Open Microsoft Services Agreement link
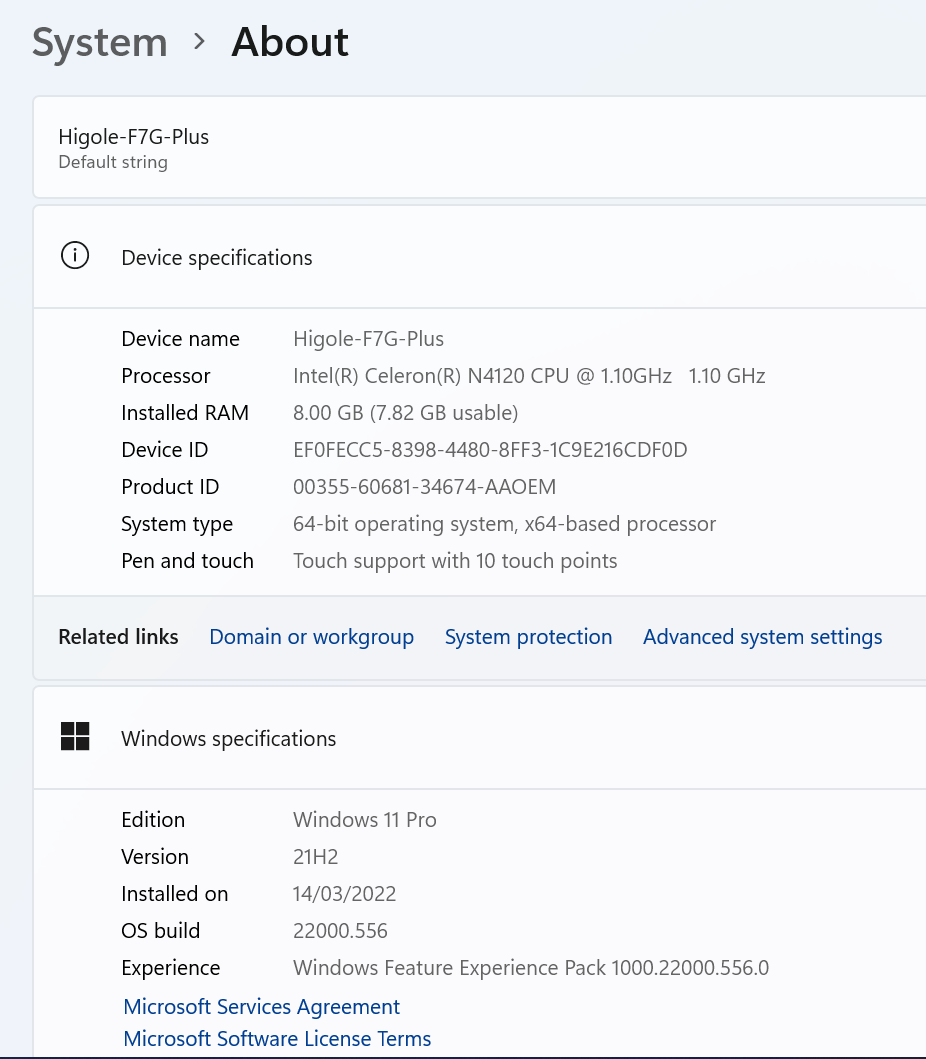The height and width of the screenshot is (1059, 926). (261, 1007)
